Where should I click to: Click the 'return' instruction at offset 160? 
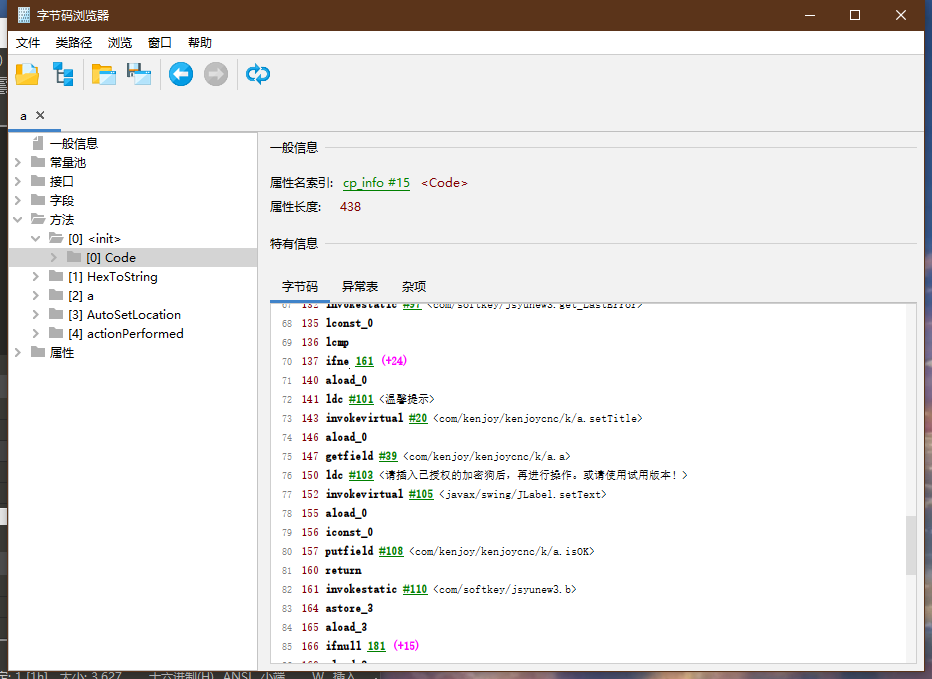tap(343, 570)
